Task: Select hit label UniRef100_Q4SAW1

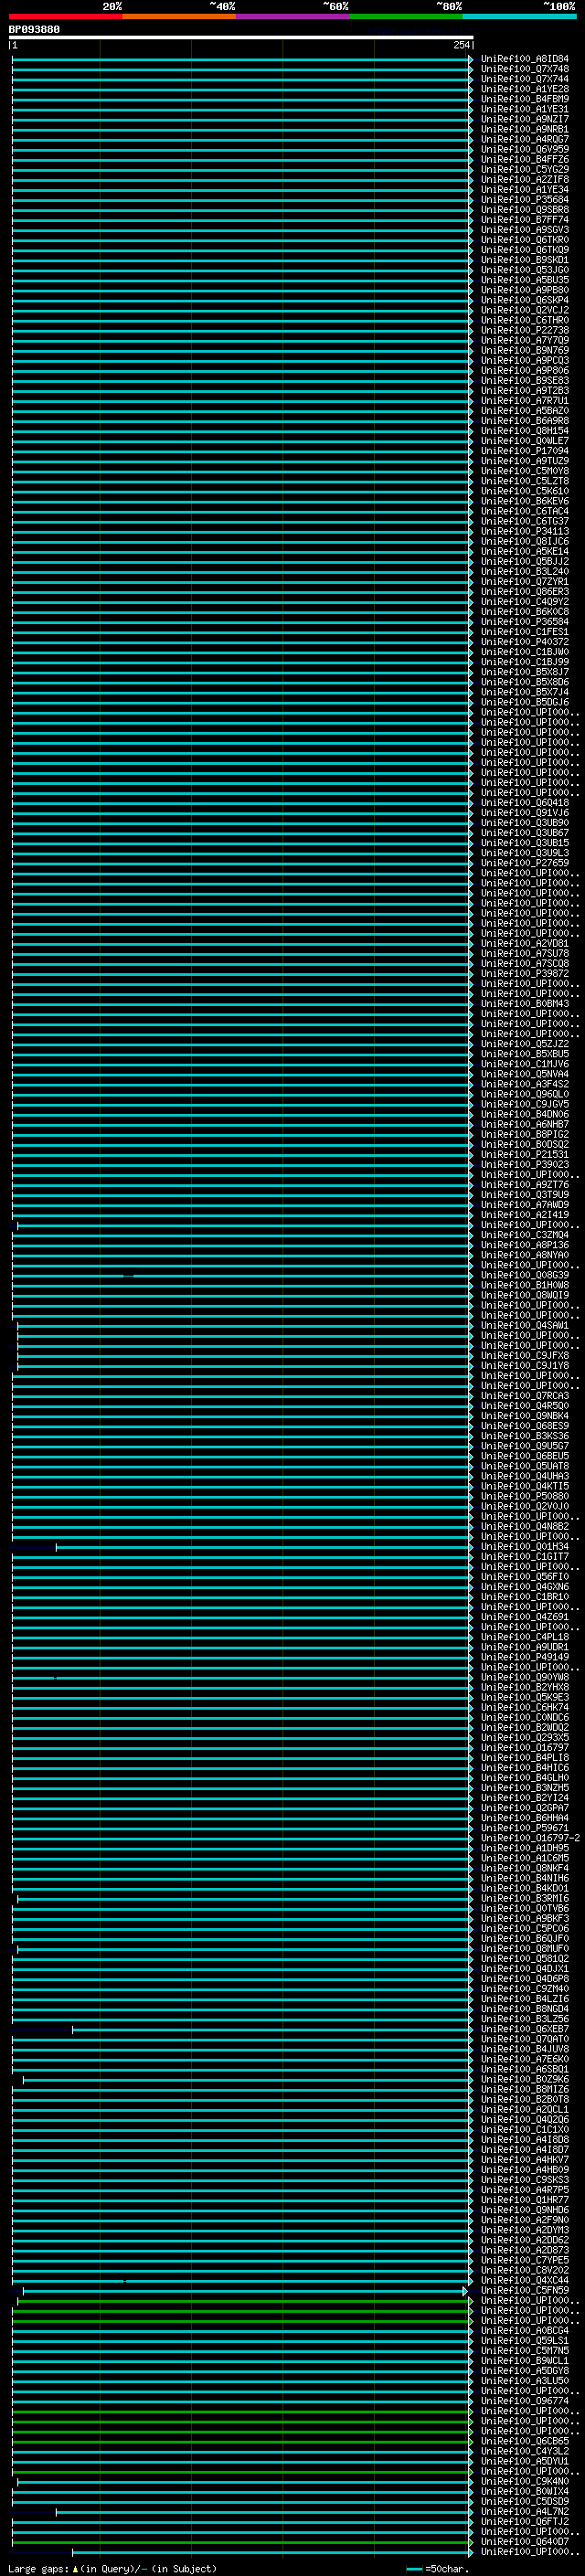Action: pyautogui.click(x=524, y=1325)
